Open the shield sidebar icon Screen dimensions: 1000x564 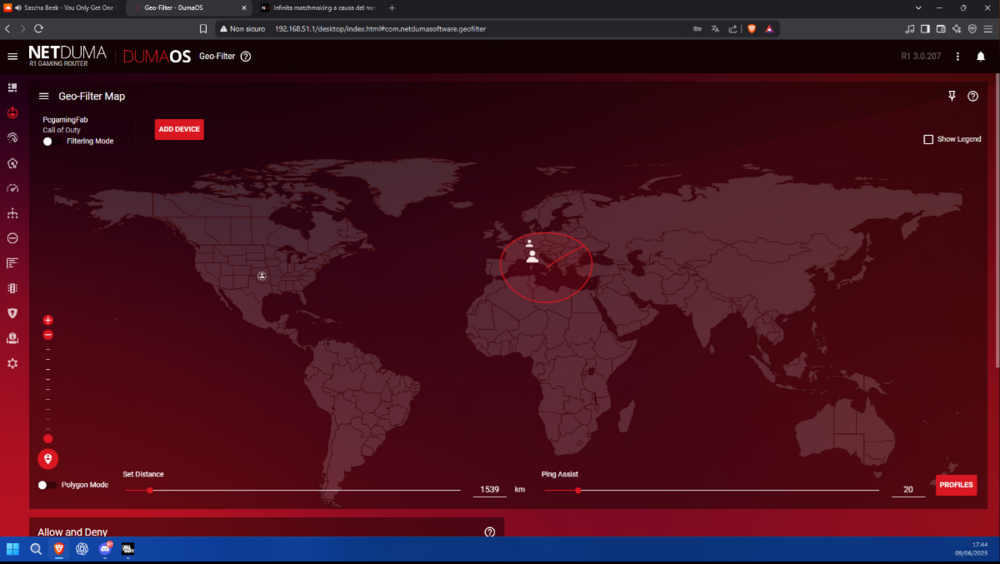click(12, 313)
